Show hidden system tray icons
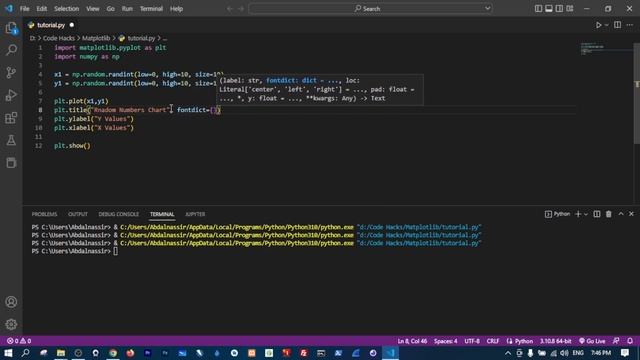Screen dimensions: 640x360 tap(508, 353)
